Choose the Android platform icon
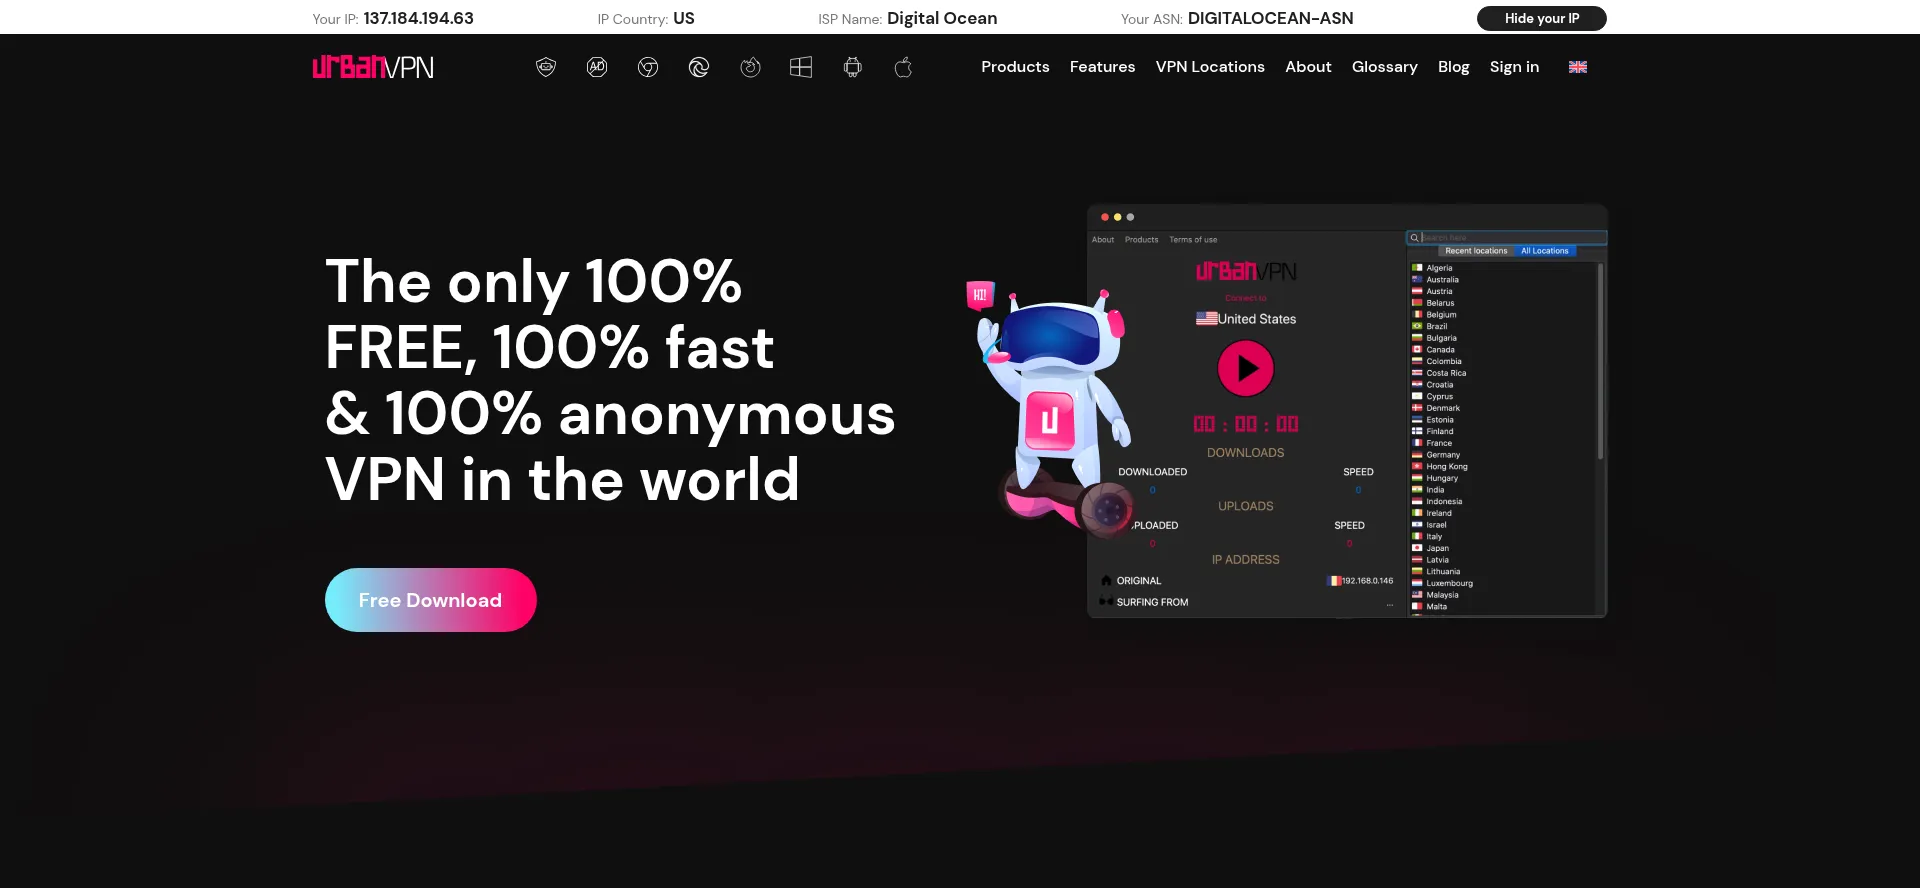This screenshot has width=1920, height=888. pos(852,67)
